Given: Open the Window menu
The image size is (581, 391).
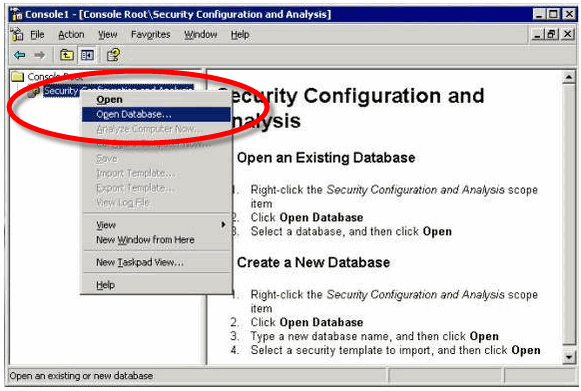Looking at the screenshot, I should [200, 34].
